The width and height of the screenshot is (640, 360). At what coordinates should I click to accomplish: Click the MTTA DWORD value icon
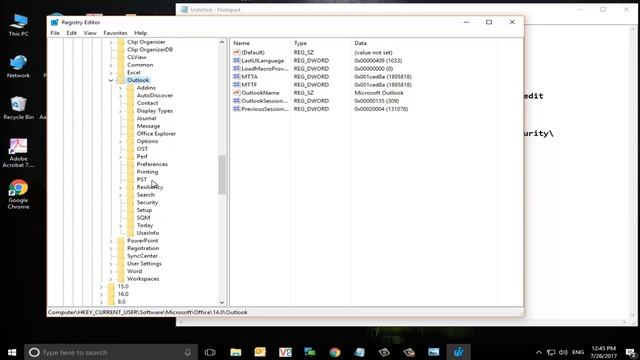point(236,76)
